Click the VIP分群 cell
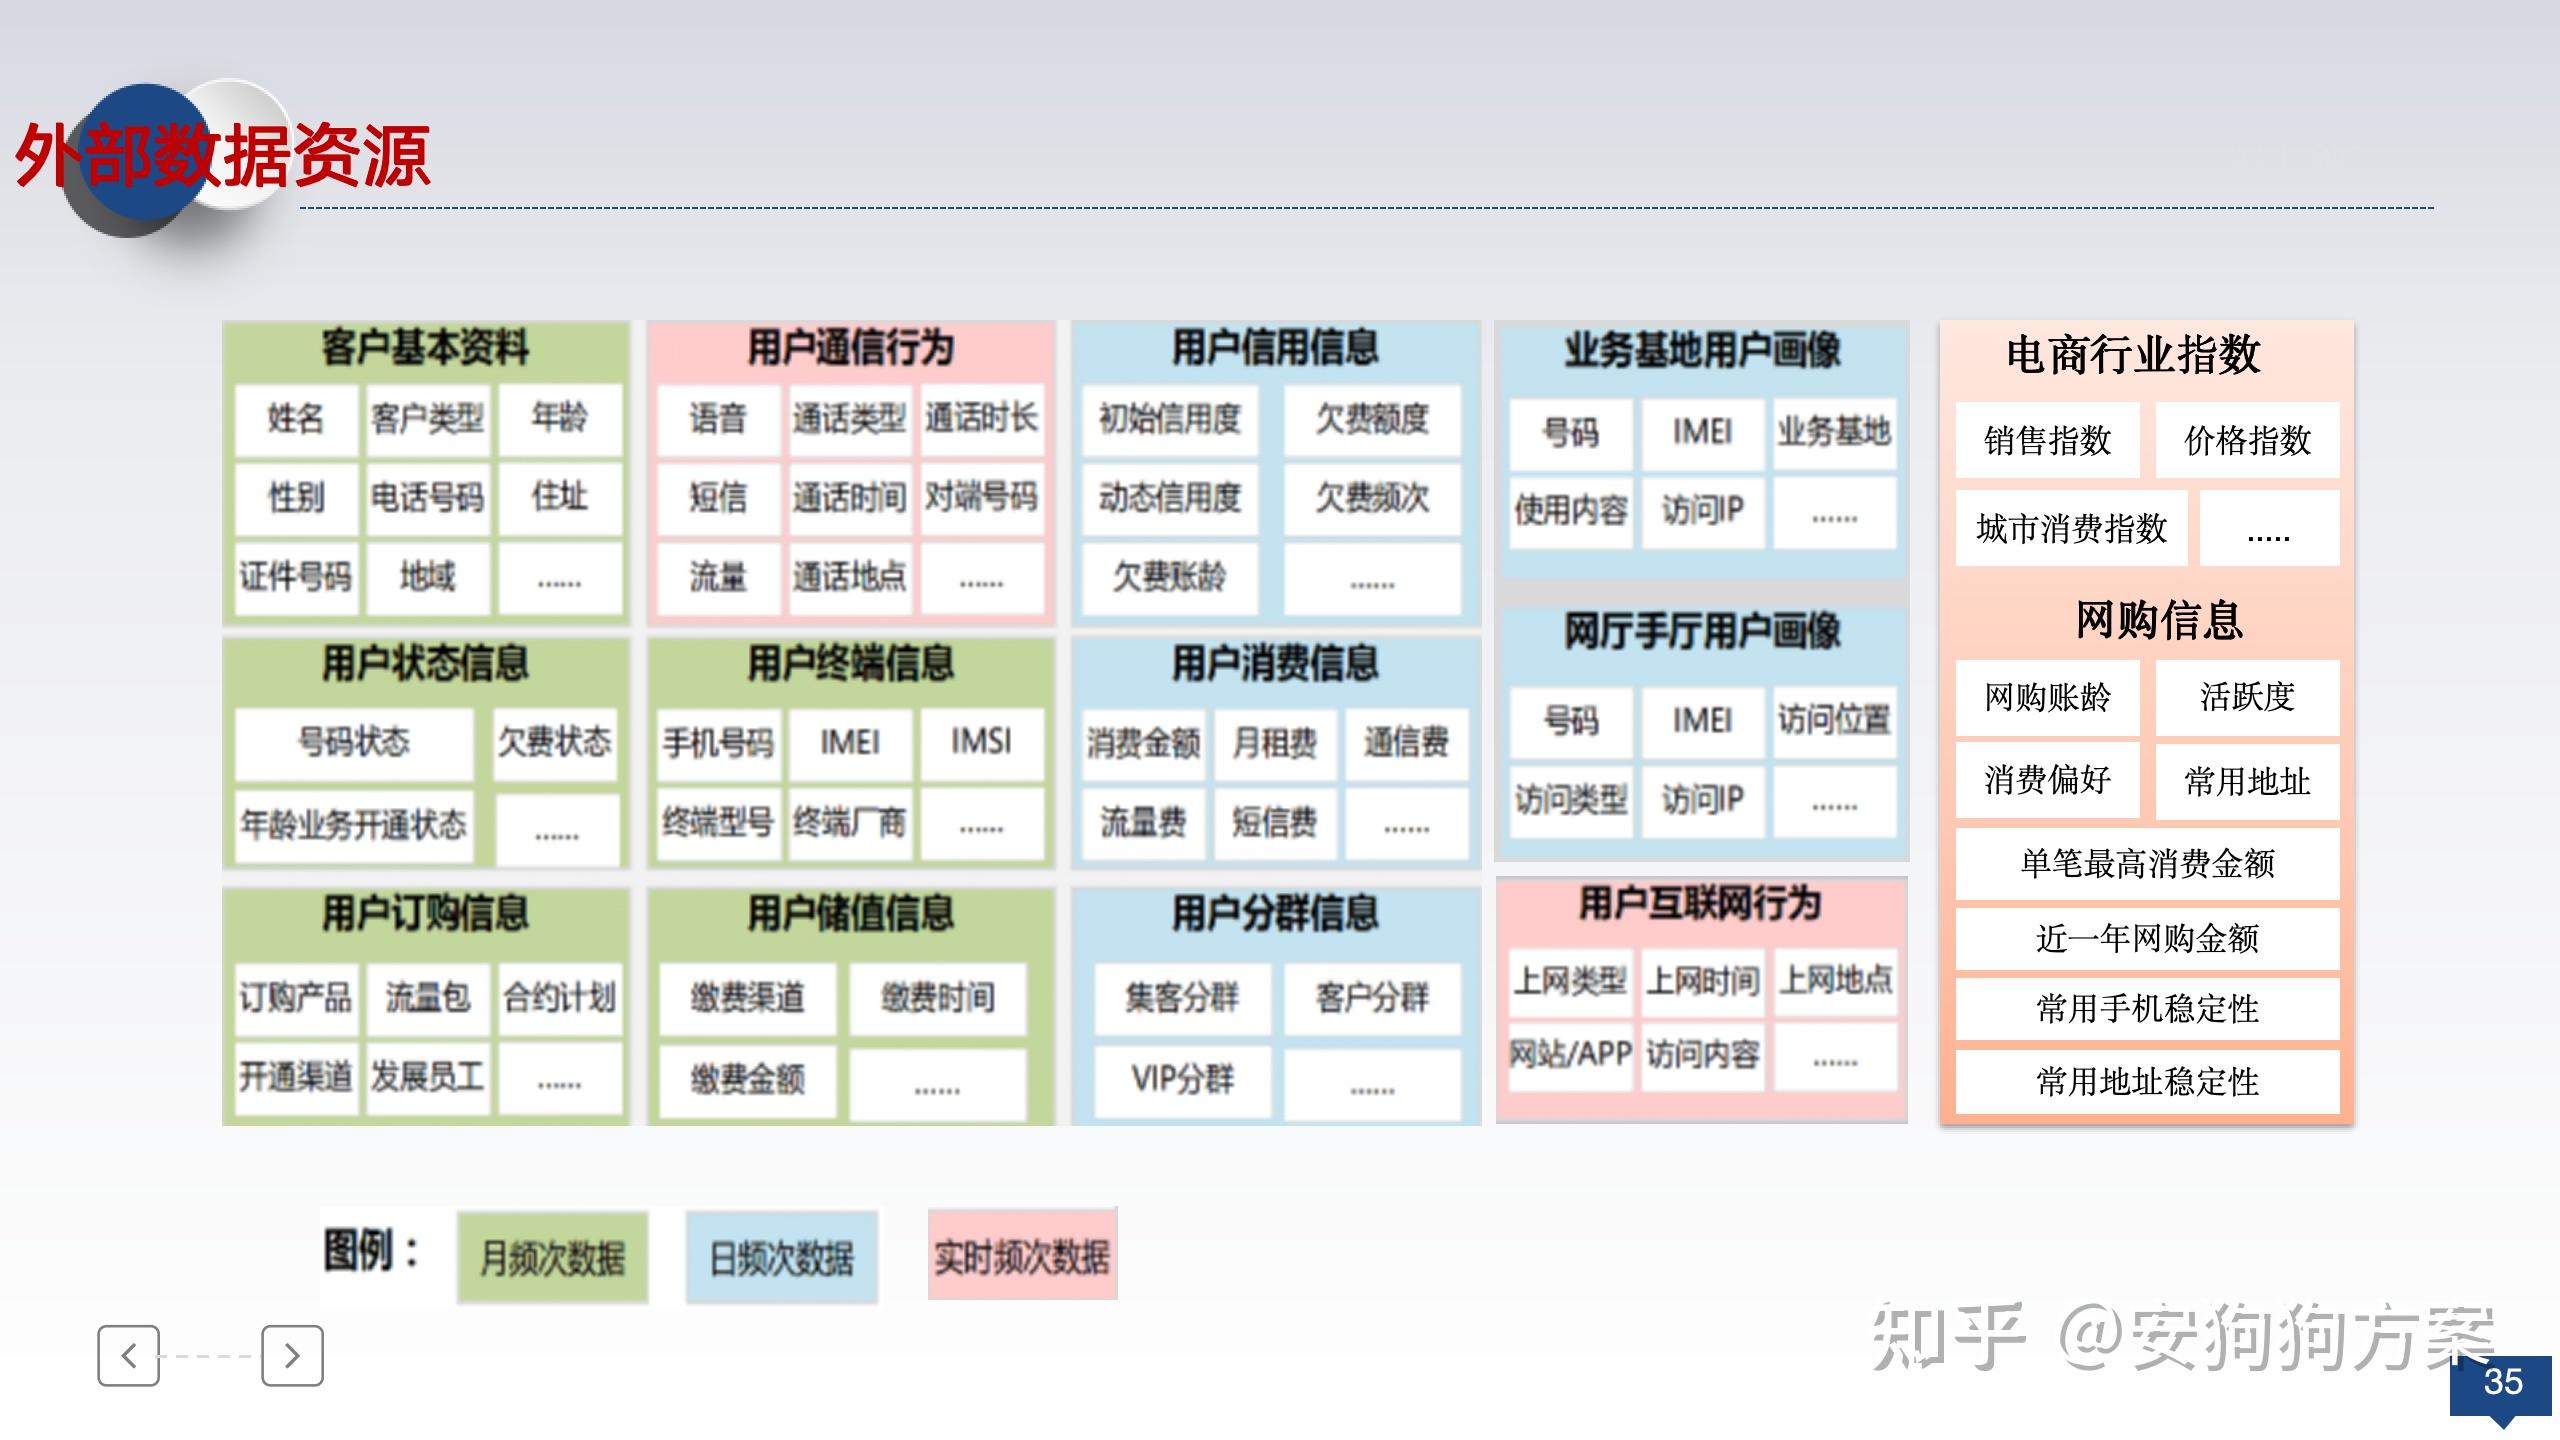The width and height of the screenshot is (2560, 1440). click(1183, 1079)
